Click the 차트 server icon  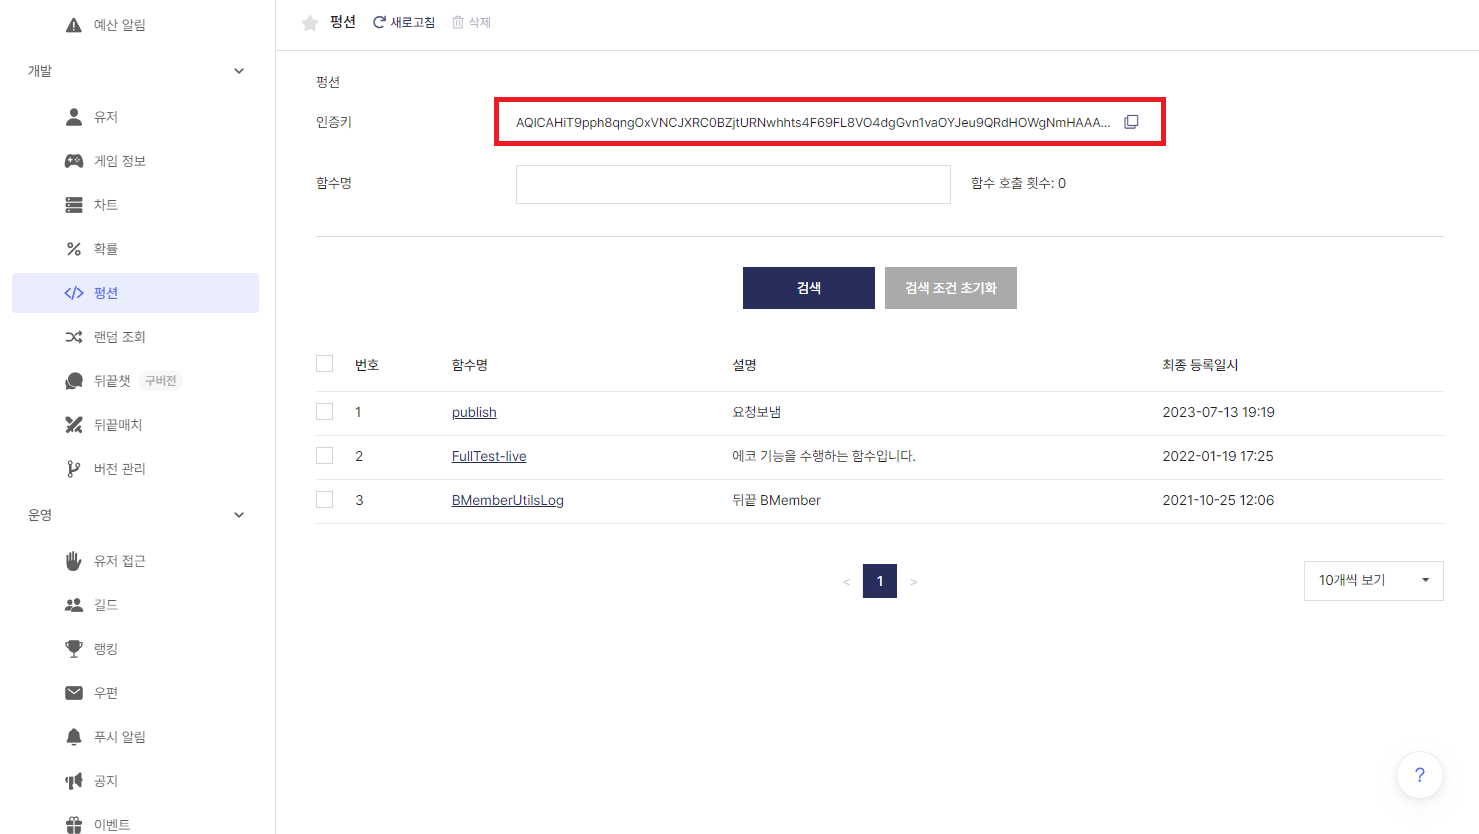tap(74, 205)
